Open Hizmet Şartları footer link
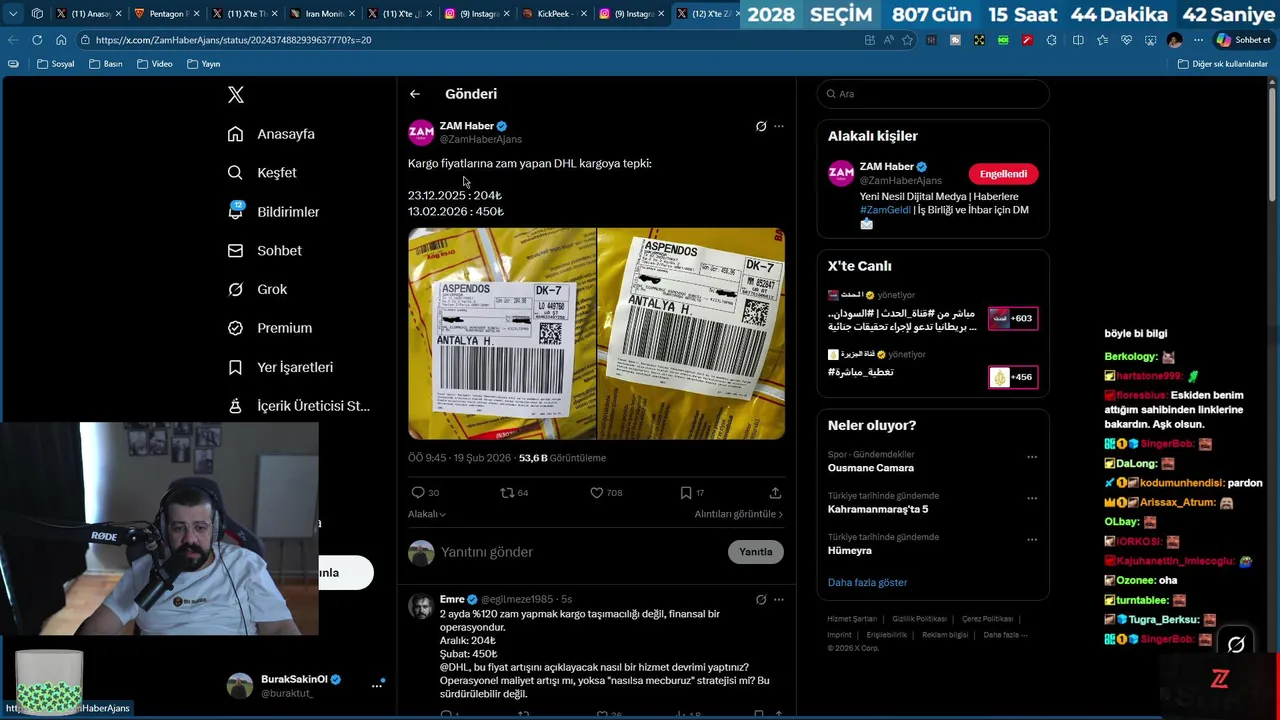The width and height of the screenshot is (1280, 720). pos(852,619)
